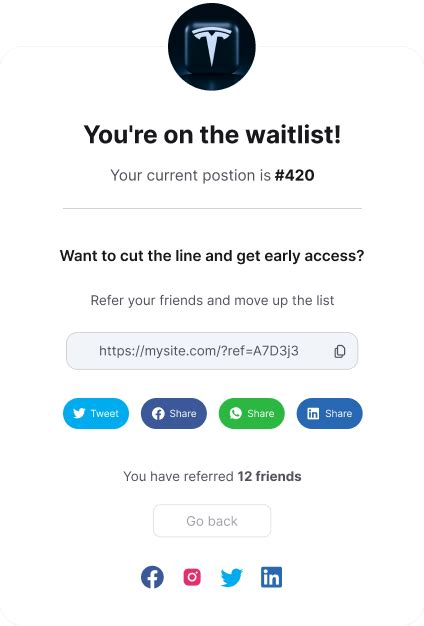This screenshot has height=626, width=424.
Task: Click the "12 friends" referral count
Action: click(x=269, y=476)
